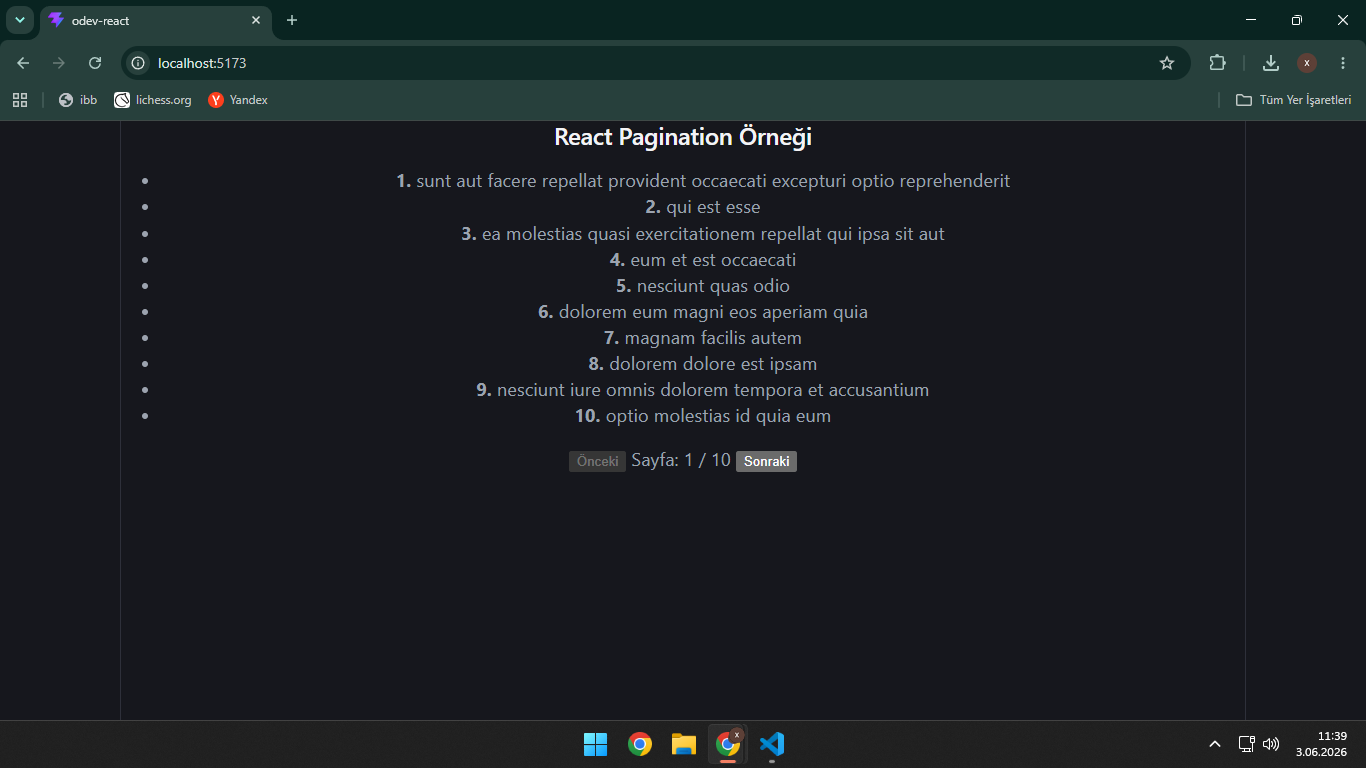The image size is (1366, 768).
Task: Click the 'dolorem dolore est ipsam' item
Action: pos(703,363)
